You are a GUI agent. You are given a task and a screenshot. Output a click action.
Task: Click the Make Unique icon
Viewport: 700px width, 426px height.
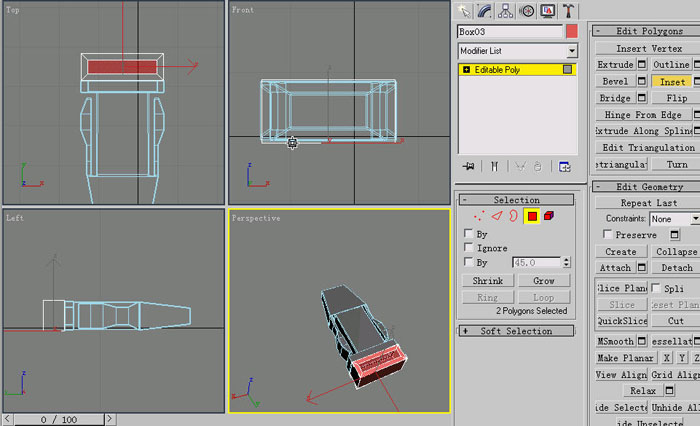click(x=520, y=167)
